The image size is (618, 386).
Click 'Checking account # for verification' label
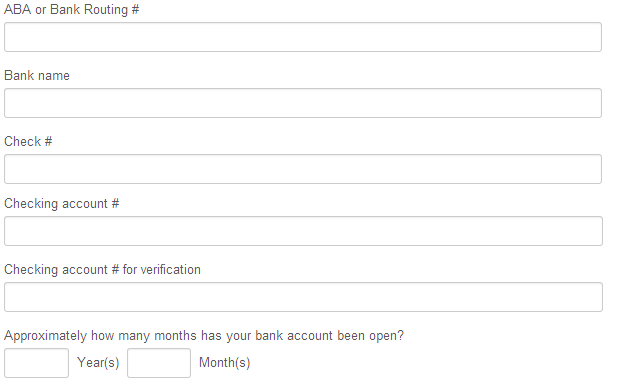point(102,269)
